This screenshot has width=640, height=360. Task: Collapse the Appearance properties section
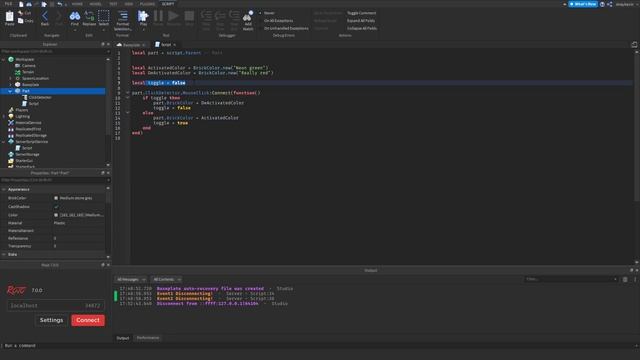(4, 189)
